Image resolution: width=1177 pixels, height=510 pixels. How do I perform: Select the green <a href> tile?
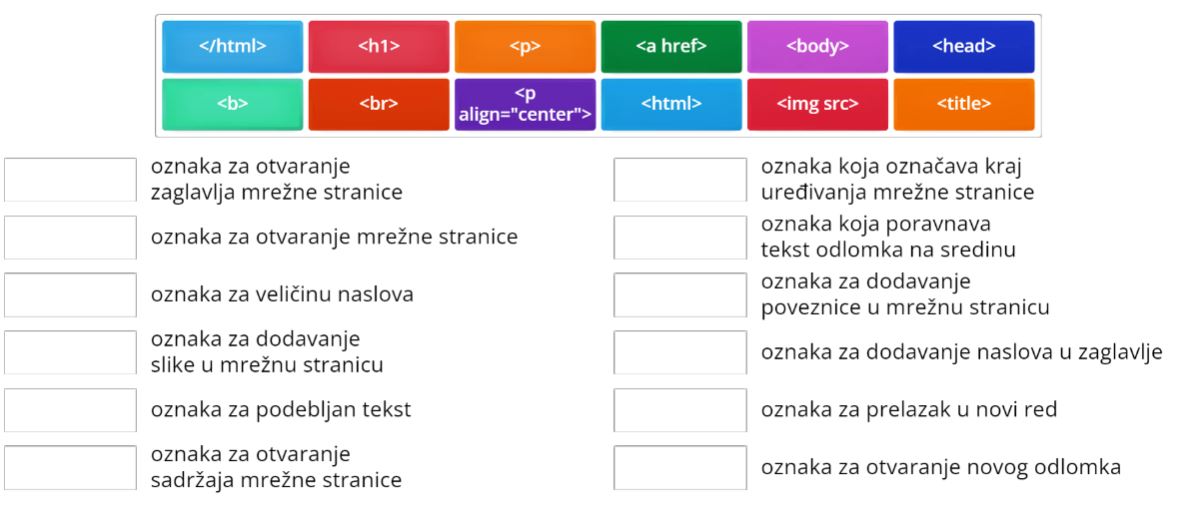tap(671, 46)
